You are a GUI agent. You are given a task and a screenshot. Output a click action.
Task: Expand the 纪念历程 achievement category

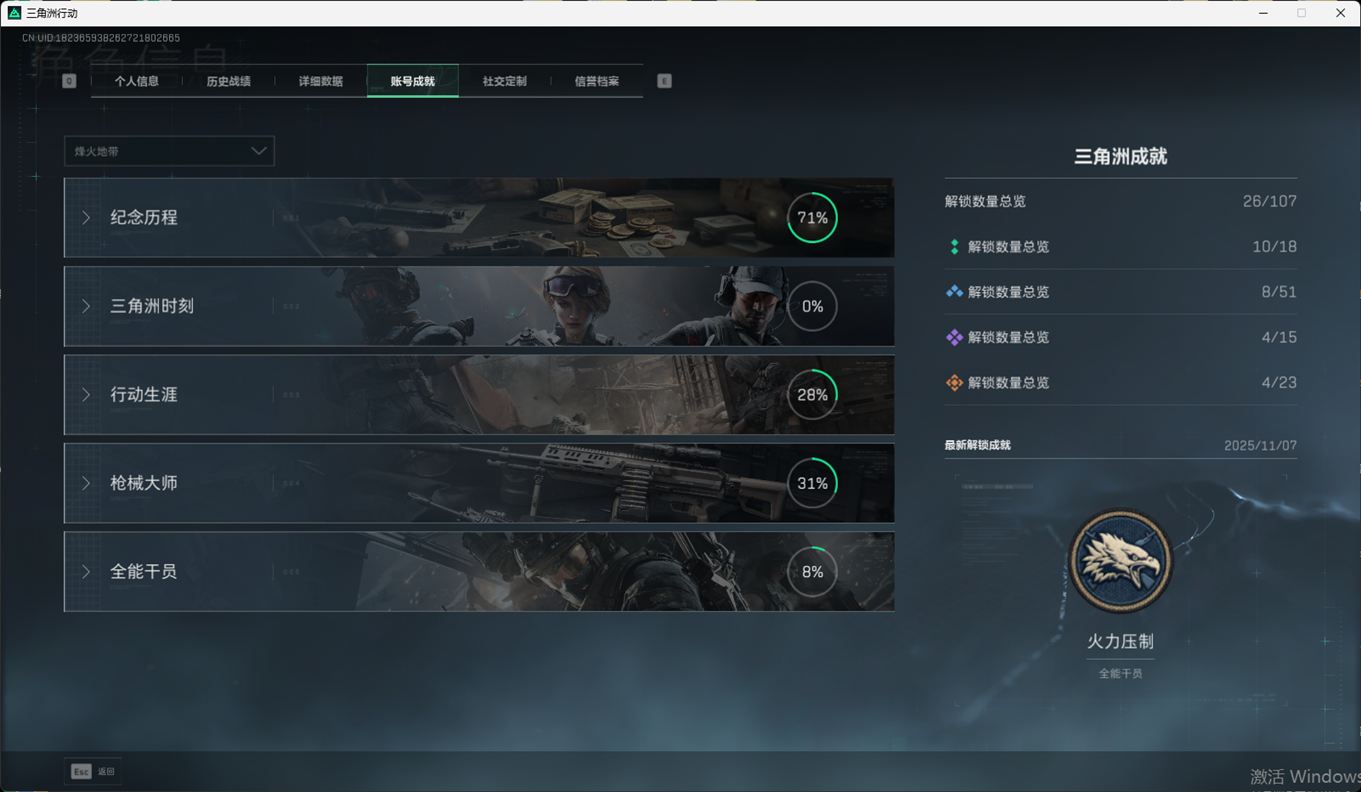pyautogui.click(x=144, y=218)
